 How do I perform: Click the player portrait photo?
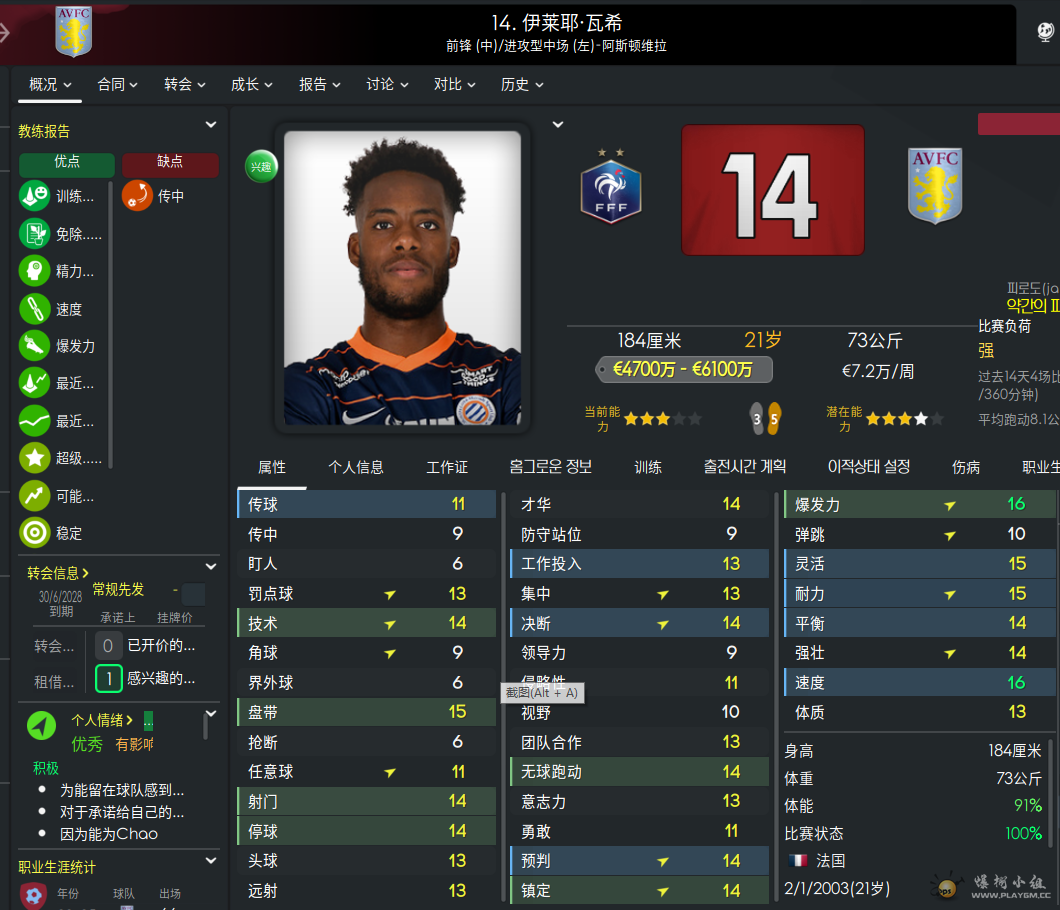(402, 278)
